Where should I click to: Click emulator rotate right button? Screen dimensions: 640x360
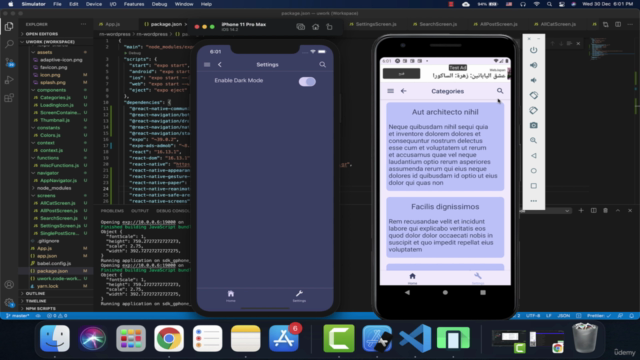click(533, 110)
